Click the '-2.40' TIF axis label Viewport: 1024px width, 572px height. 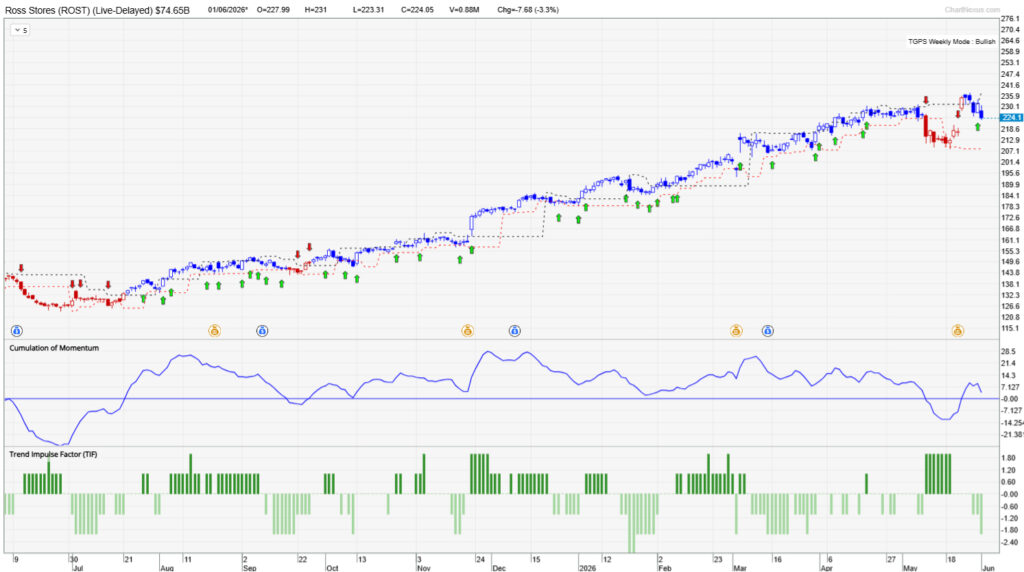(1009, 543)
